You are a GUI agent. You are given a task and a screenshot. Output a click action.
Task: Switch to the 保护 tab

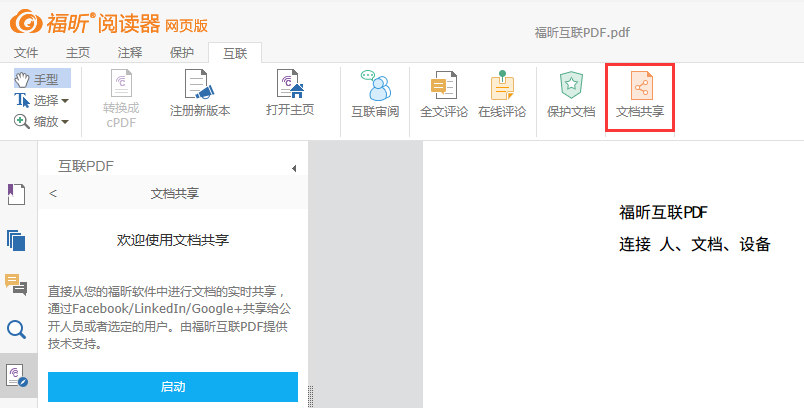point(182,52)
